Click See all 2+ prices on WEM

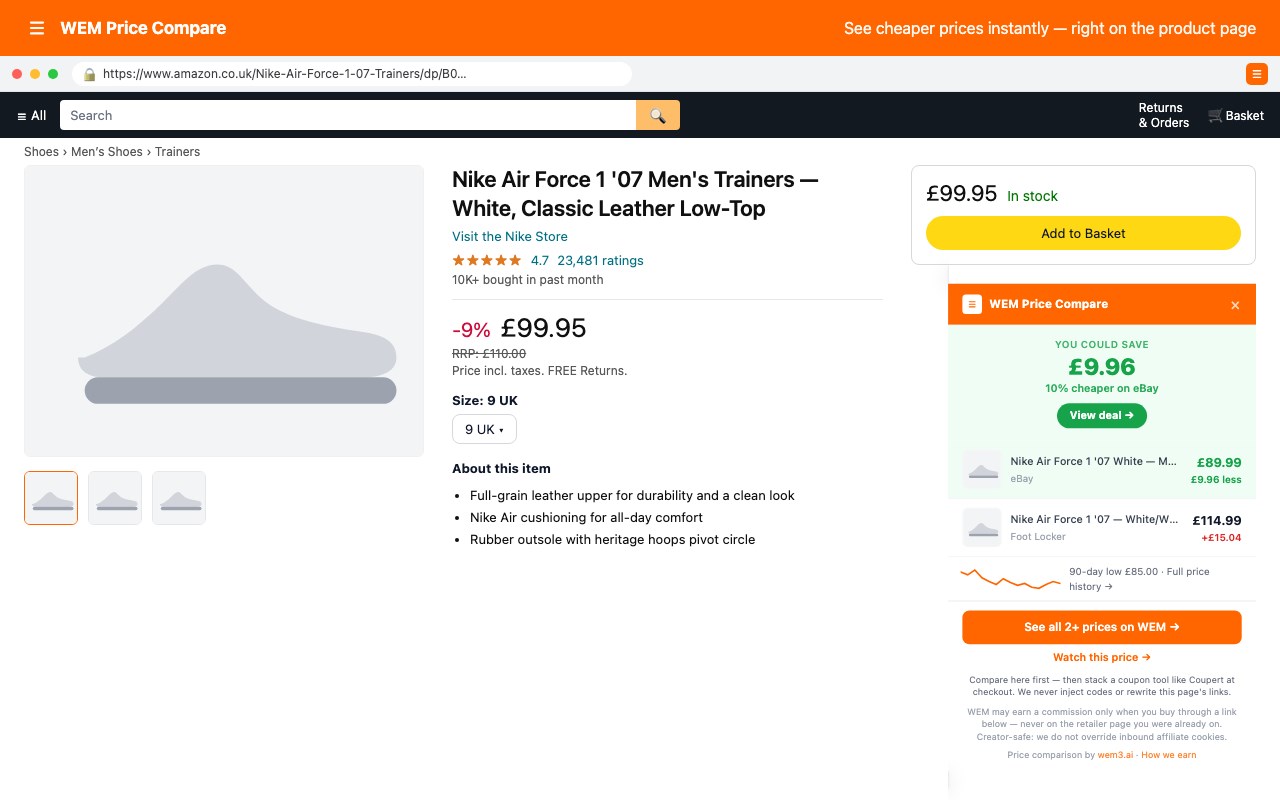(1102, 627)
